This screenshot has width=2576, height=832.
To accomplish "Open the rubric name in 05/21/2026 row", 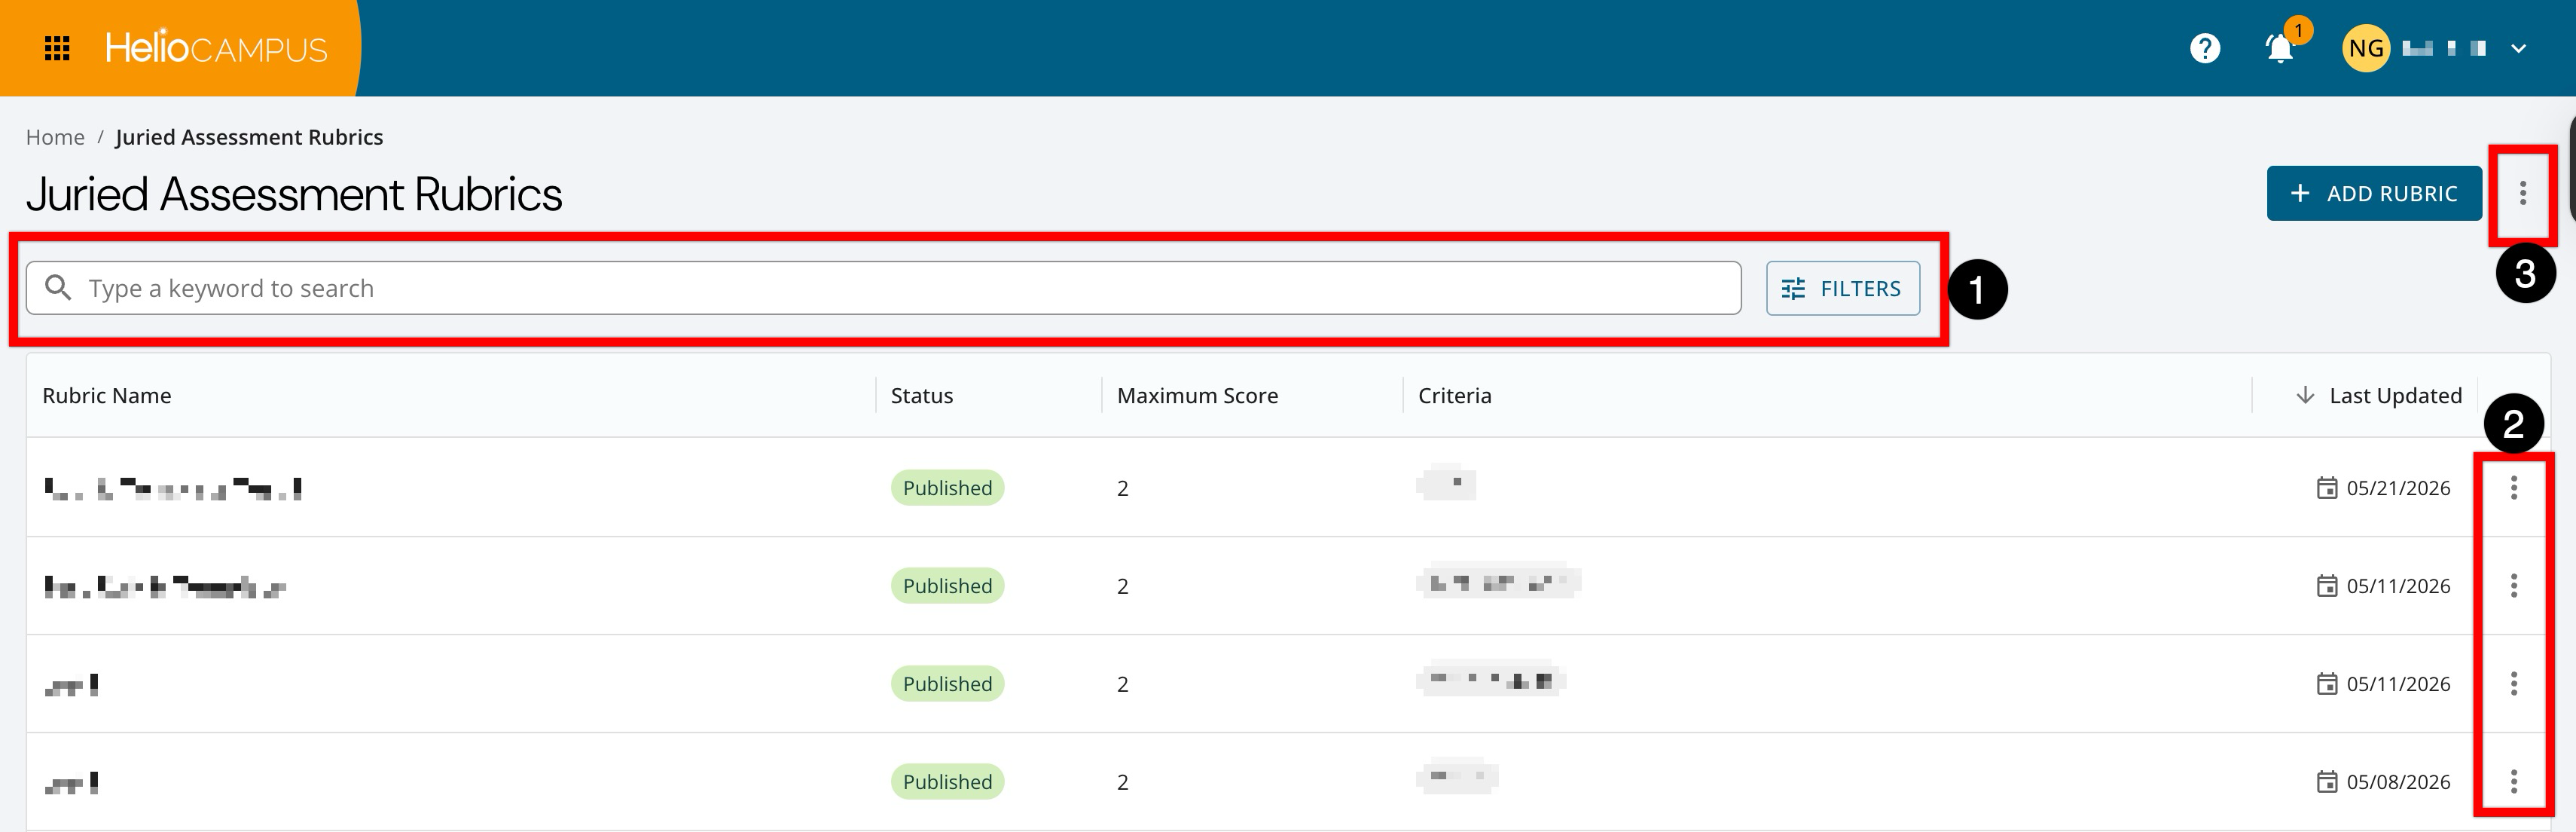I will click(x=173, y=488).
